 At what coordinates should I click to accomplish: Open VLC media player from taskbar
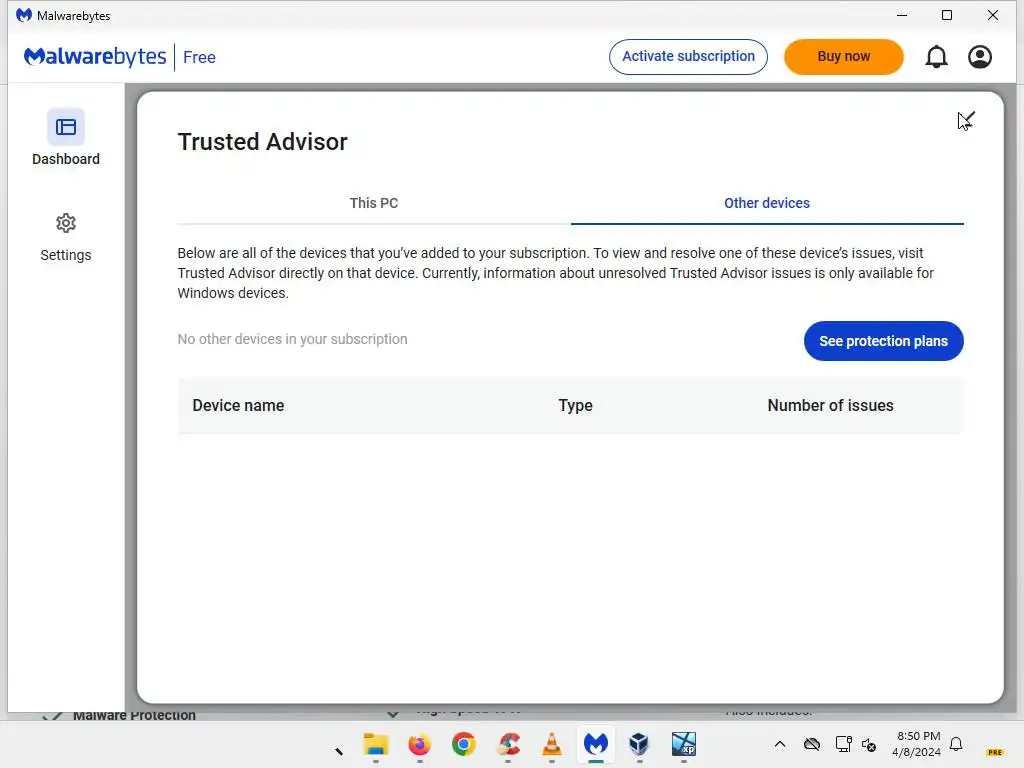(552, 744)
